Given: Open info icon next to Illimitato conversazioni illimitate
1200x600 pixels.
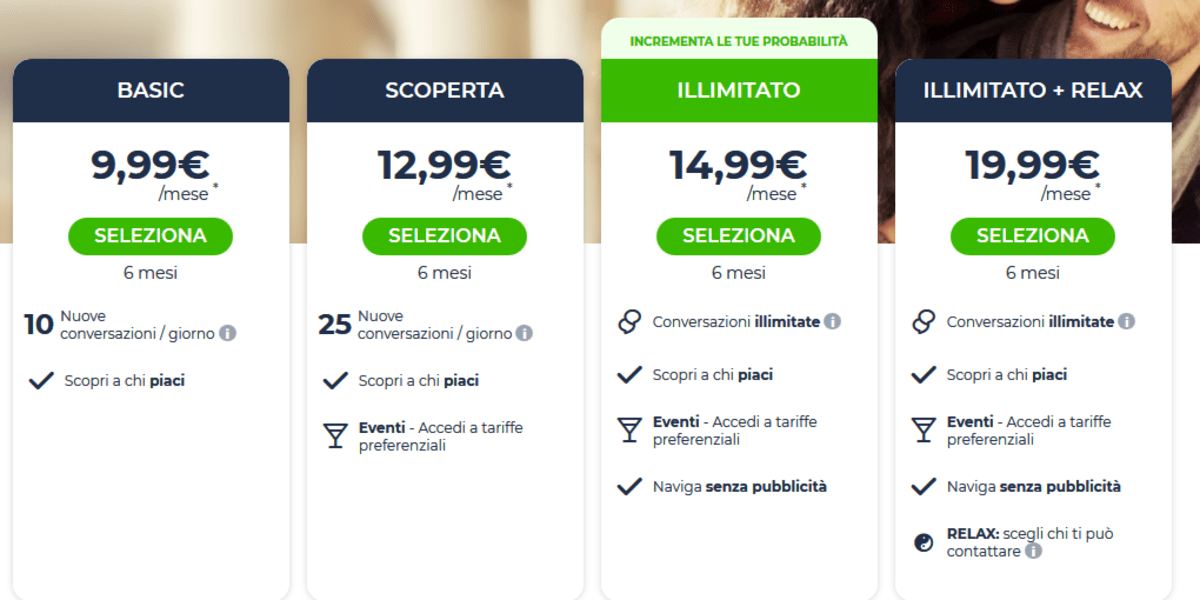Looking at the screenshot, I should pos(833,321).
